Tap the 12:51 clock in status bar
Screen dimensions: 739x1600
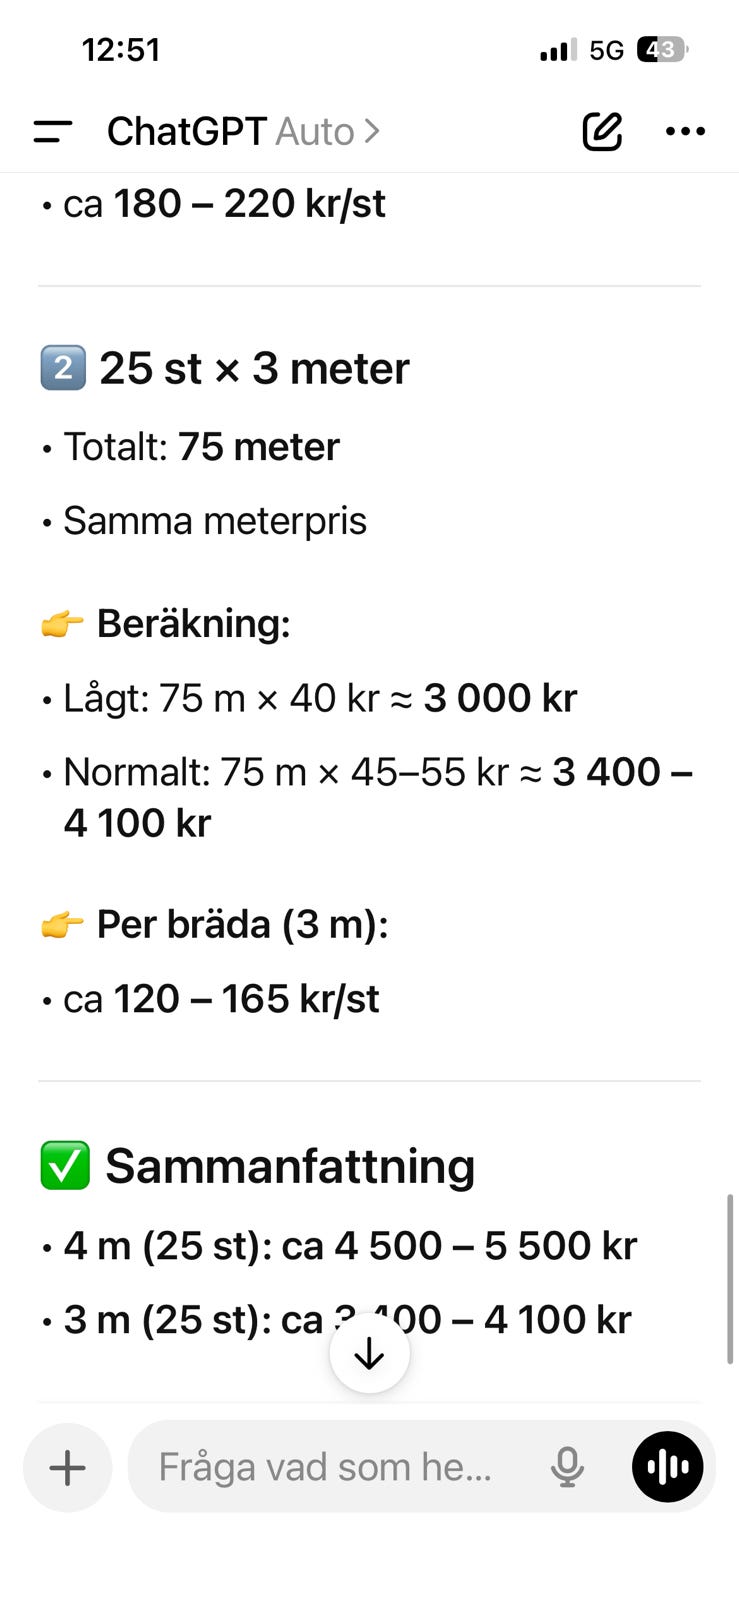point(121,50)
